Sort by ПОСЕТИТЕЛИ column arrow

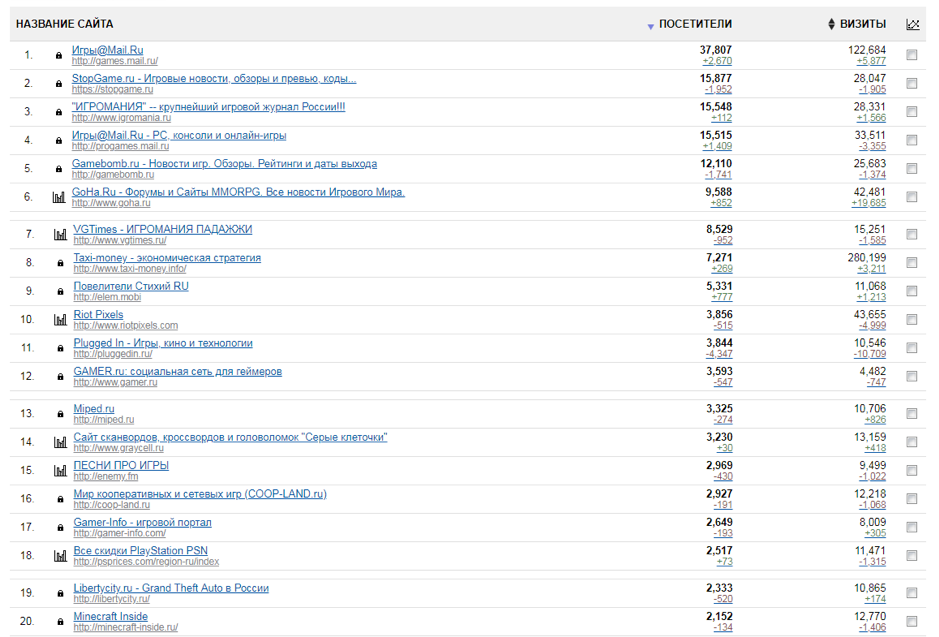[x=650, y=26]
